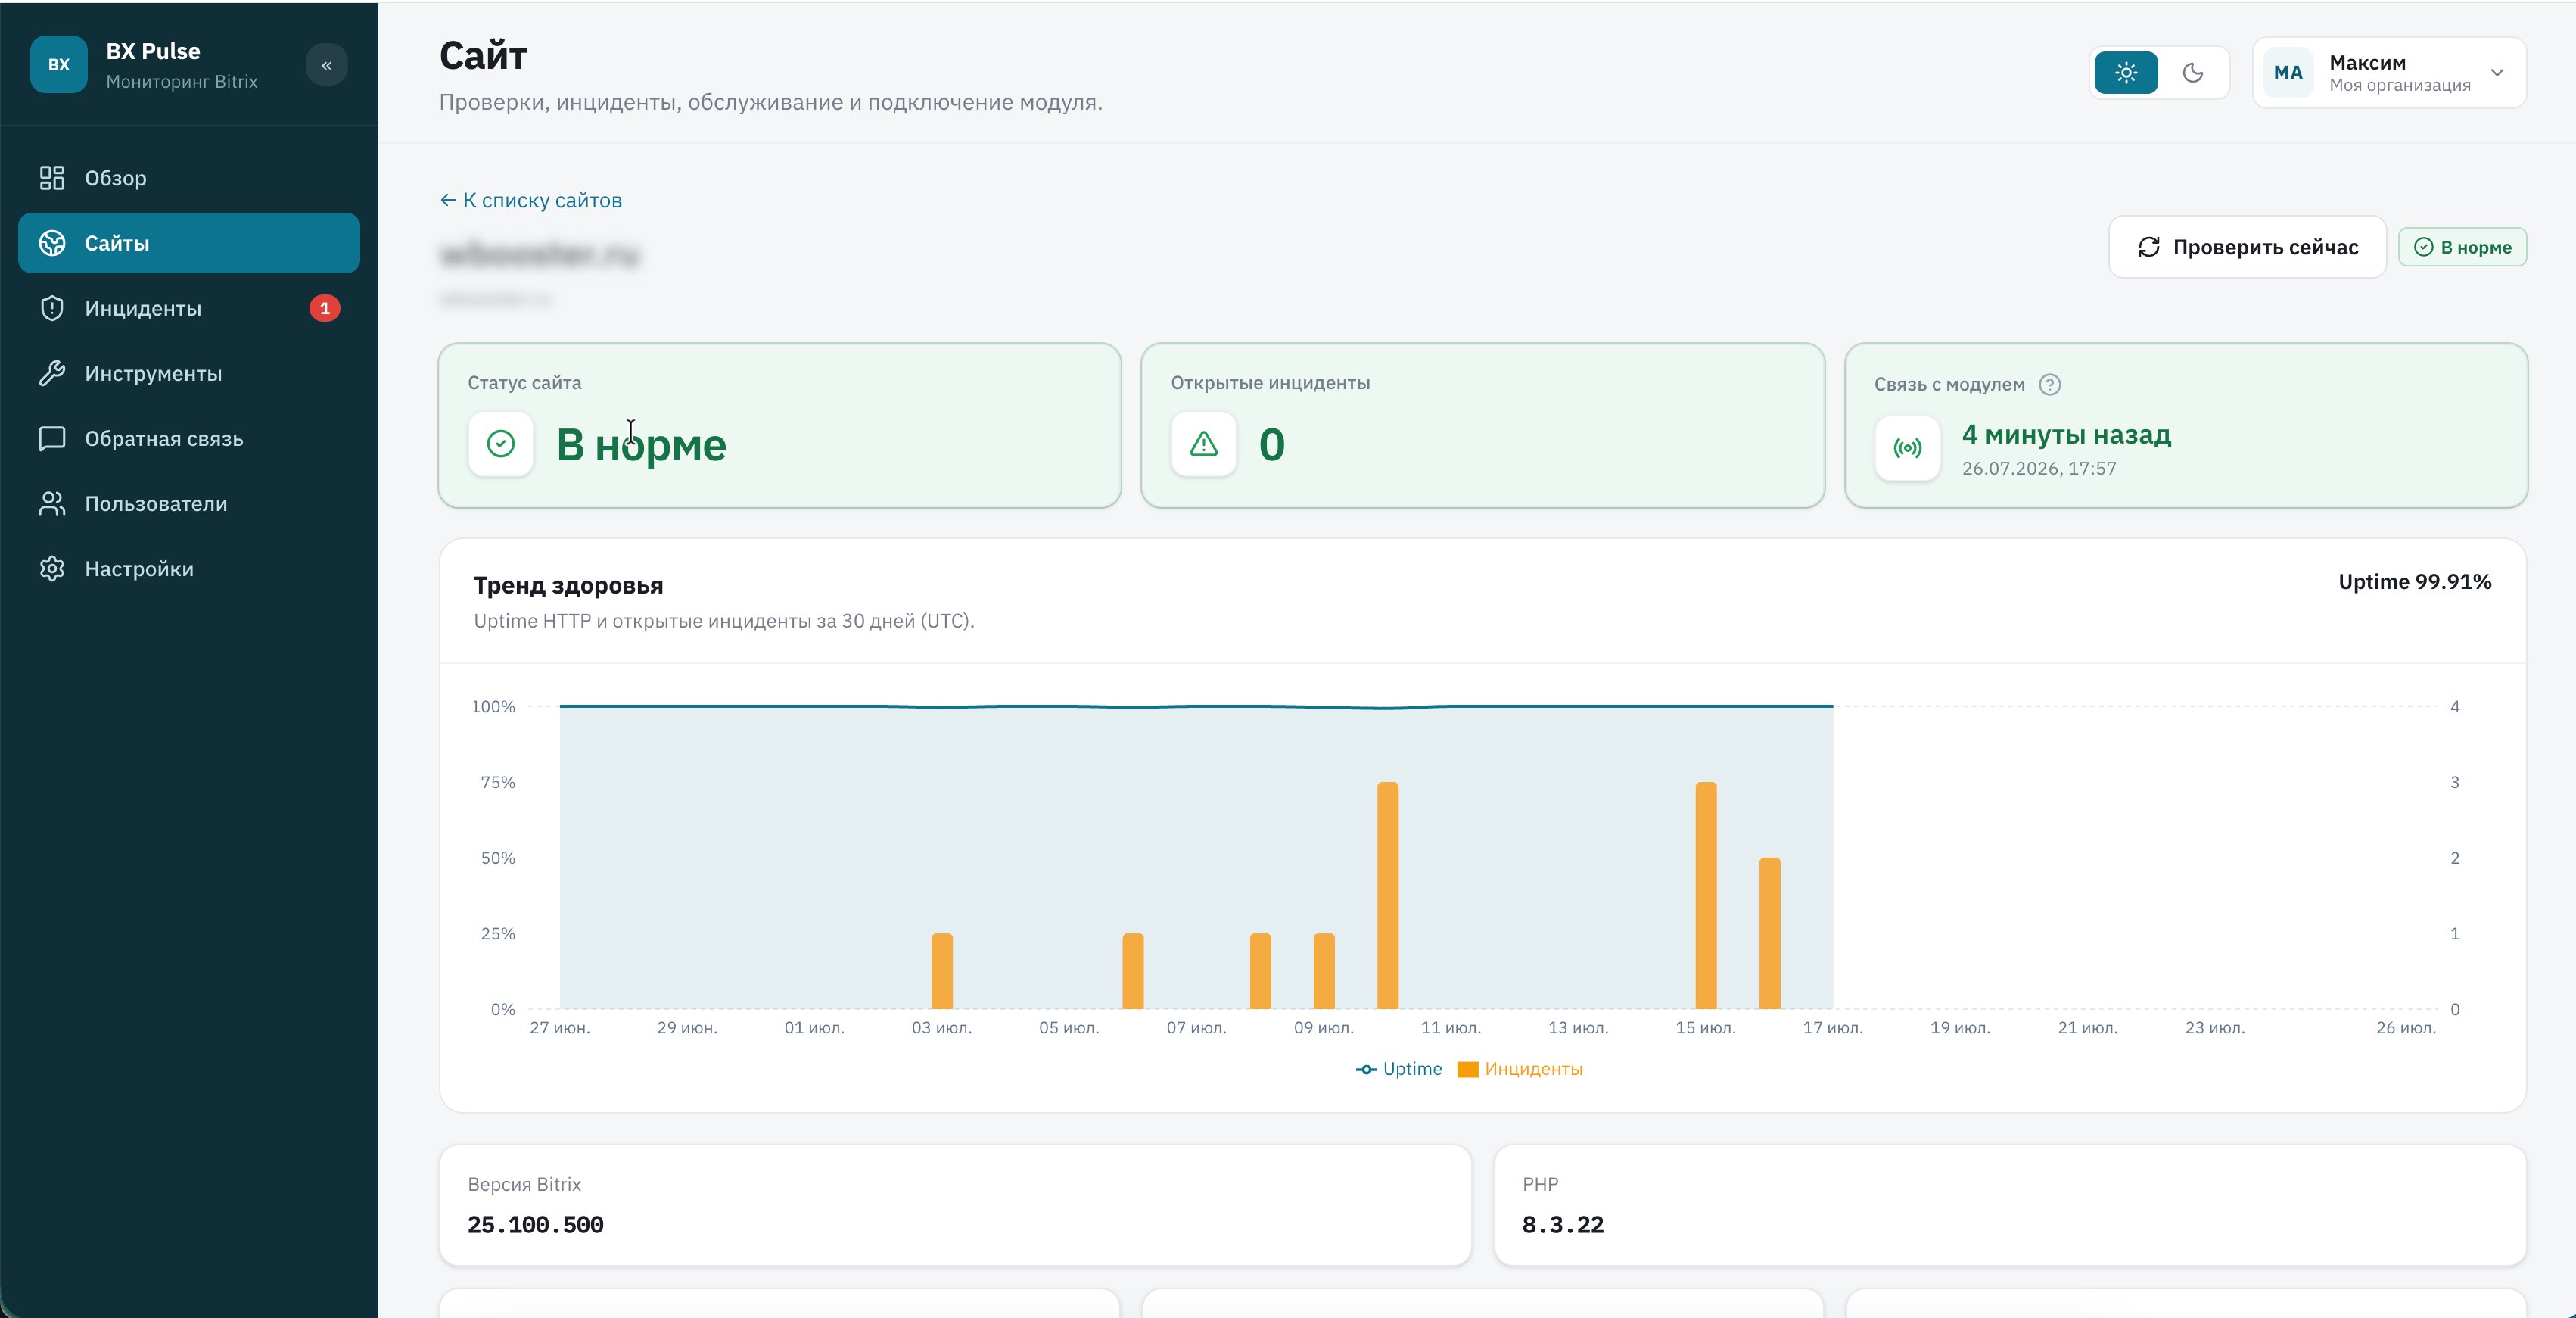Screen dimensions: 2576x1318
Task: Click the Открытые инциденты card
Action: coord(1483,425)
